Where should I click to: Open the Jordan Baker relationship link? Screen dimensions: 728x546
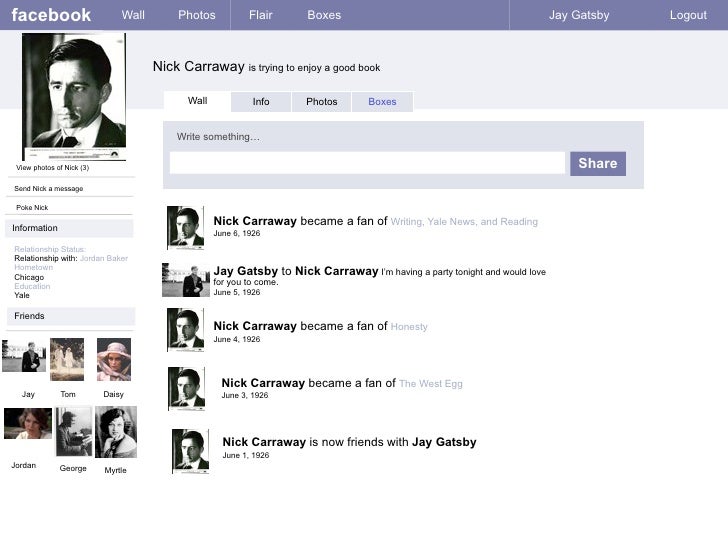[104, 258]
